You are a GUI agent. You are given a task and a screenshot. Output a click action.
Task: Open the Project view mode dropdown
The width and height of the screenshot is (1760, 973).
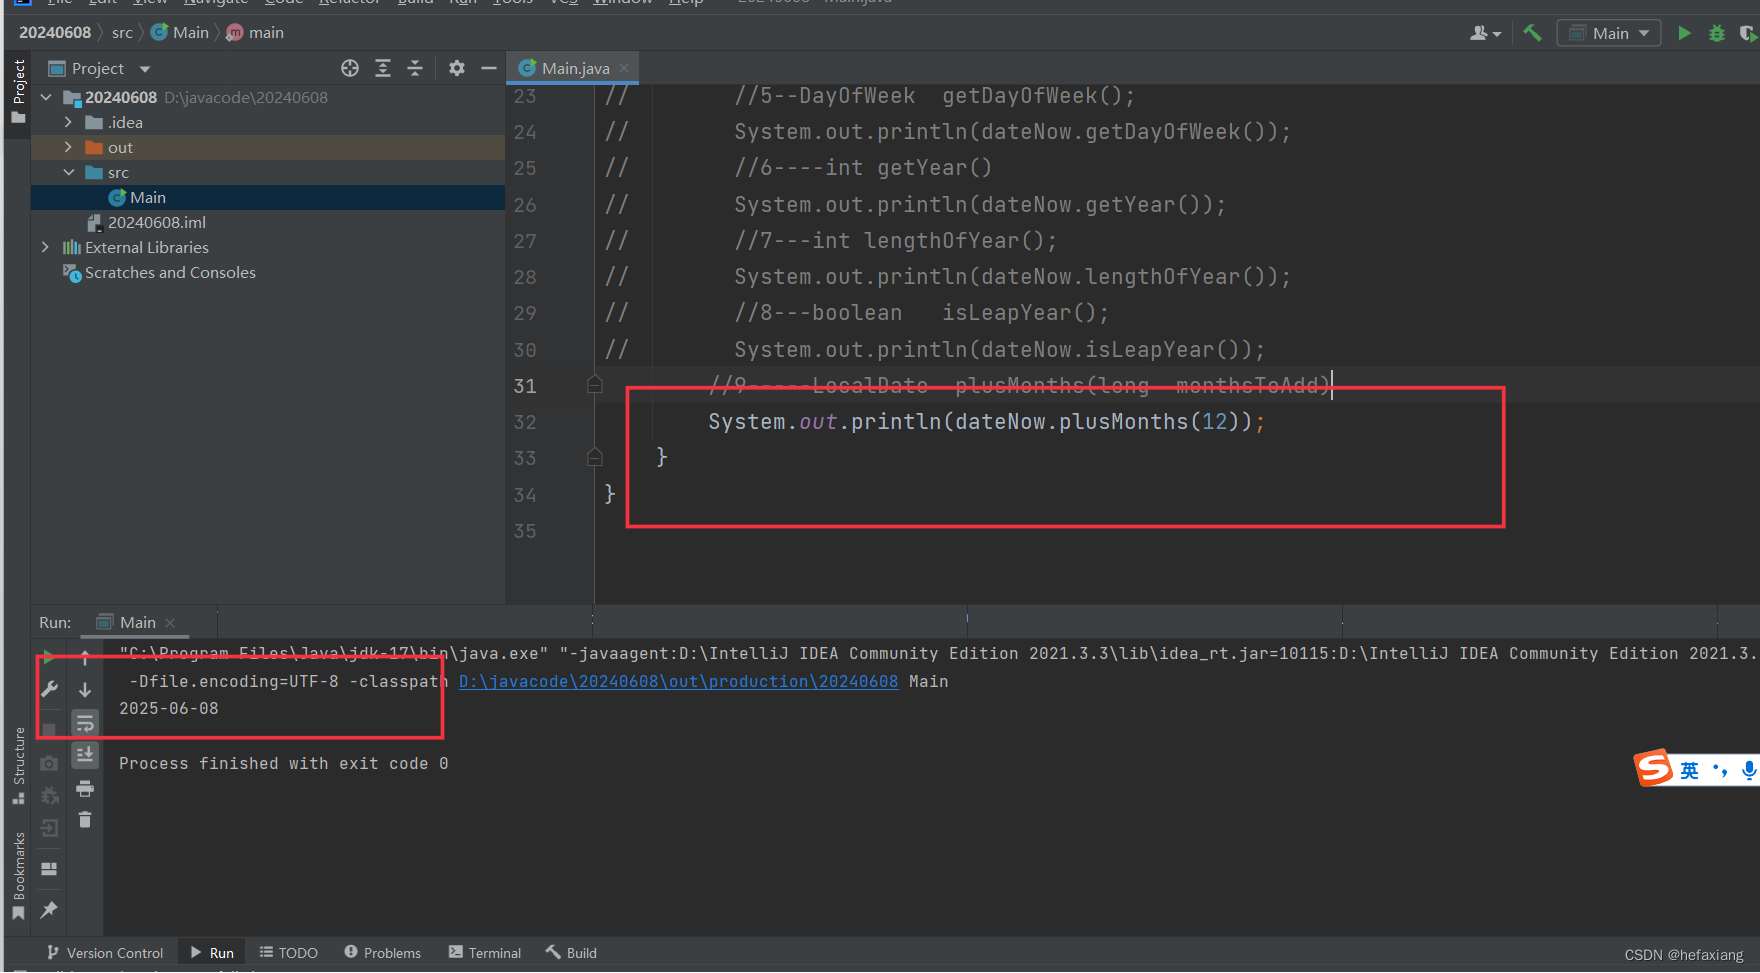click(x=145, y=68)
